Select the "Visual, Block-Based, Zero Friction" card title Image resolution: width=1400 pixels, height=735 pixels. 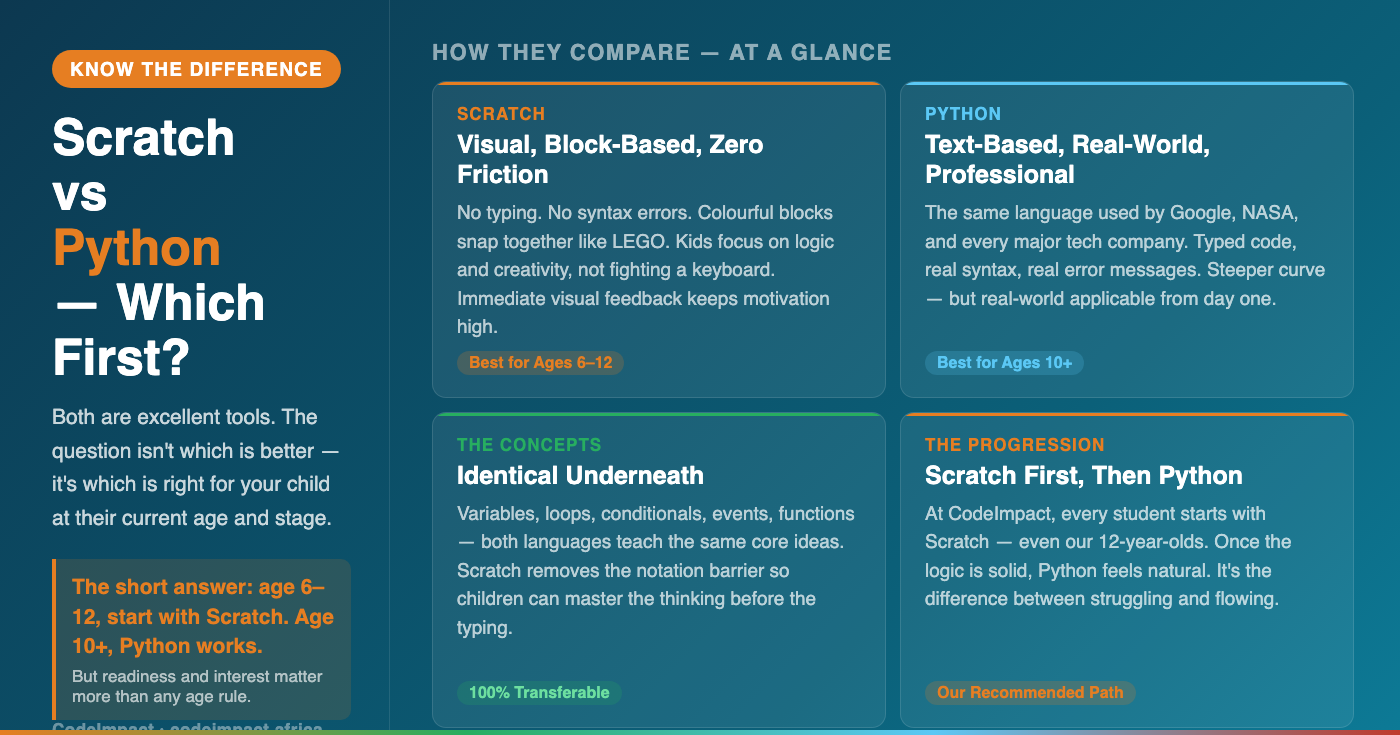610,160
